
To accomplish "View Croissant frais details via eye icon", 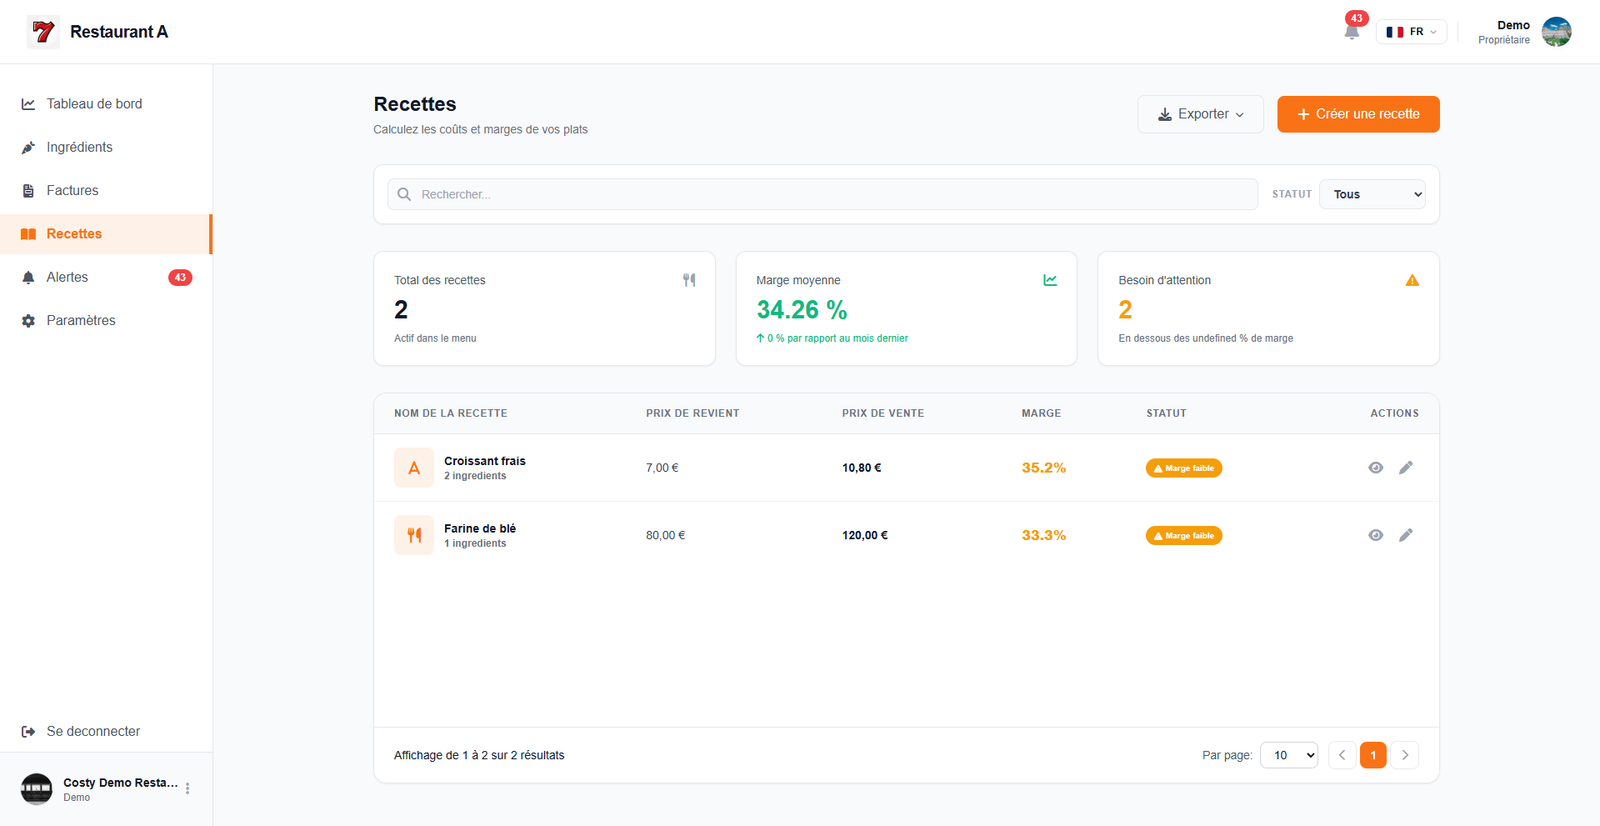I will pyautogui.click(x=1375, y=468).
